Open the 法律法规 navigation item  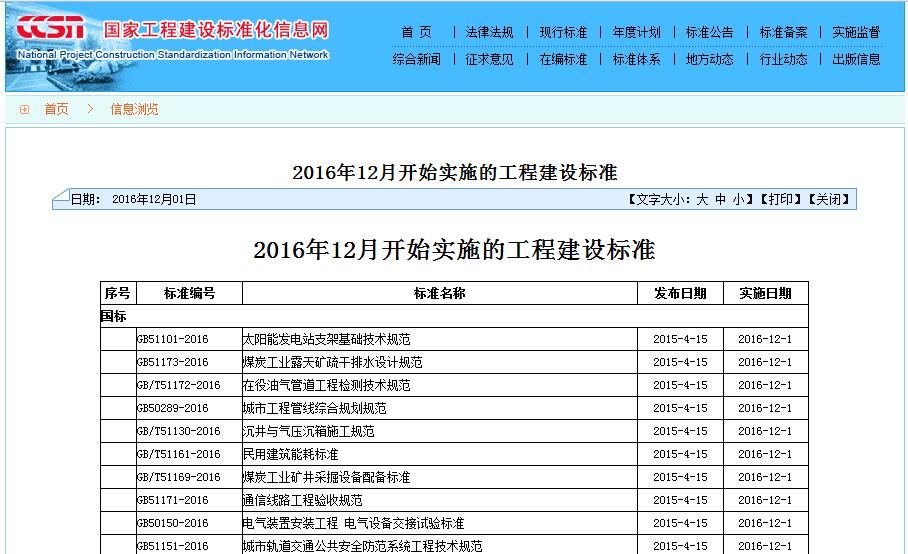(x=489, y=32)
